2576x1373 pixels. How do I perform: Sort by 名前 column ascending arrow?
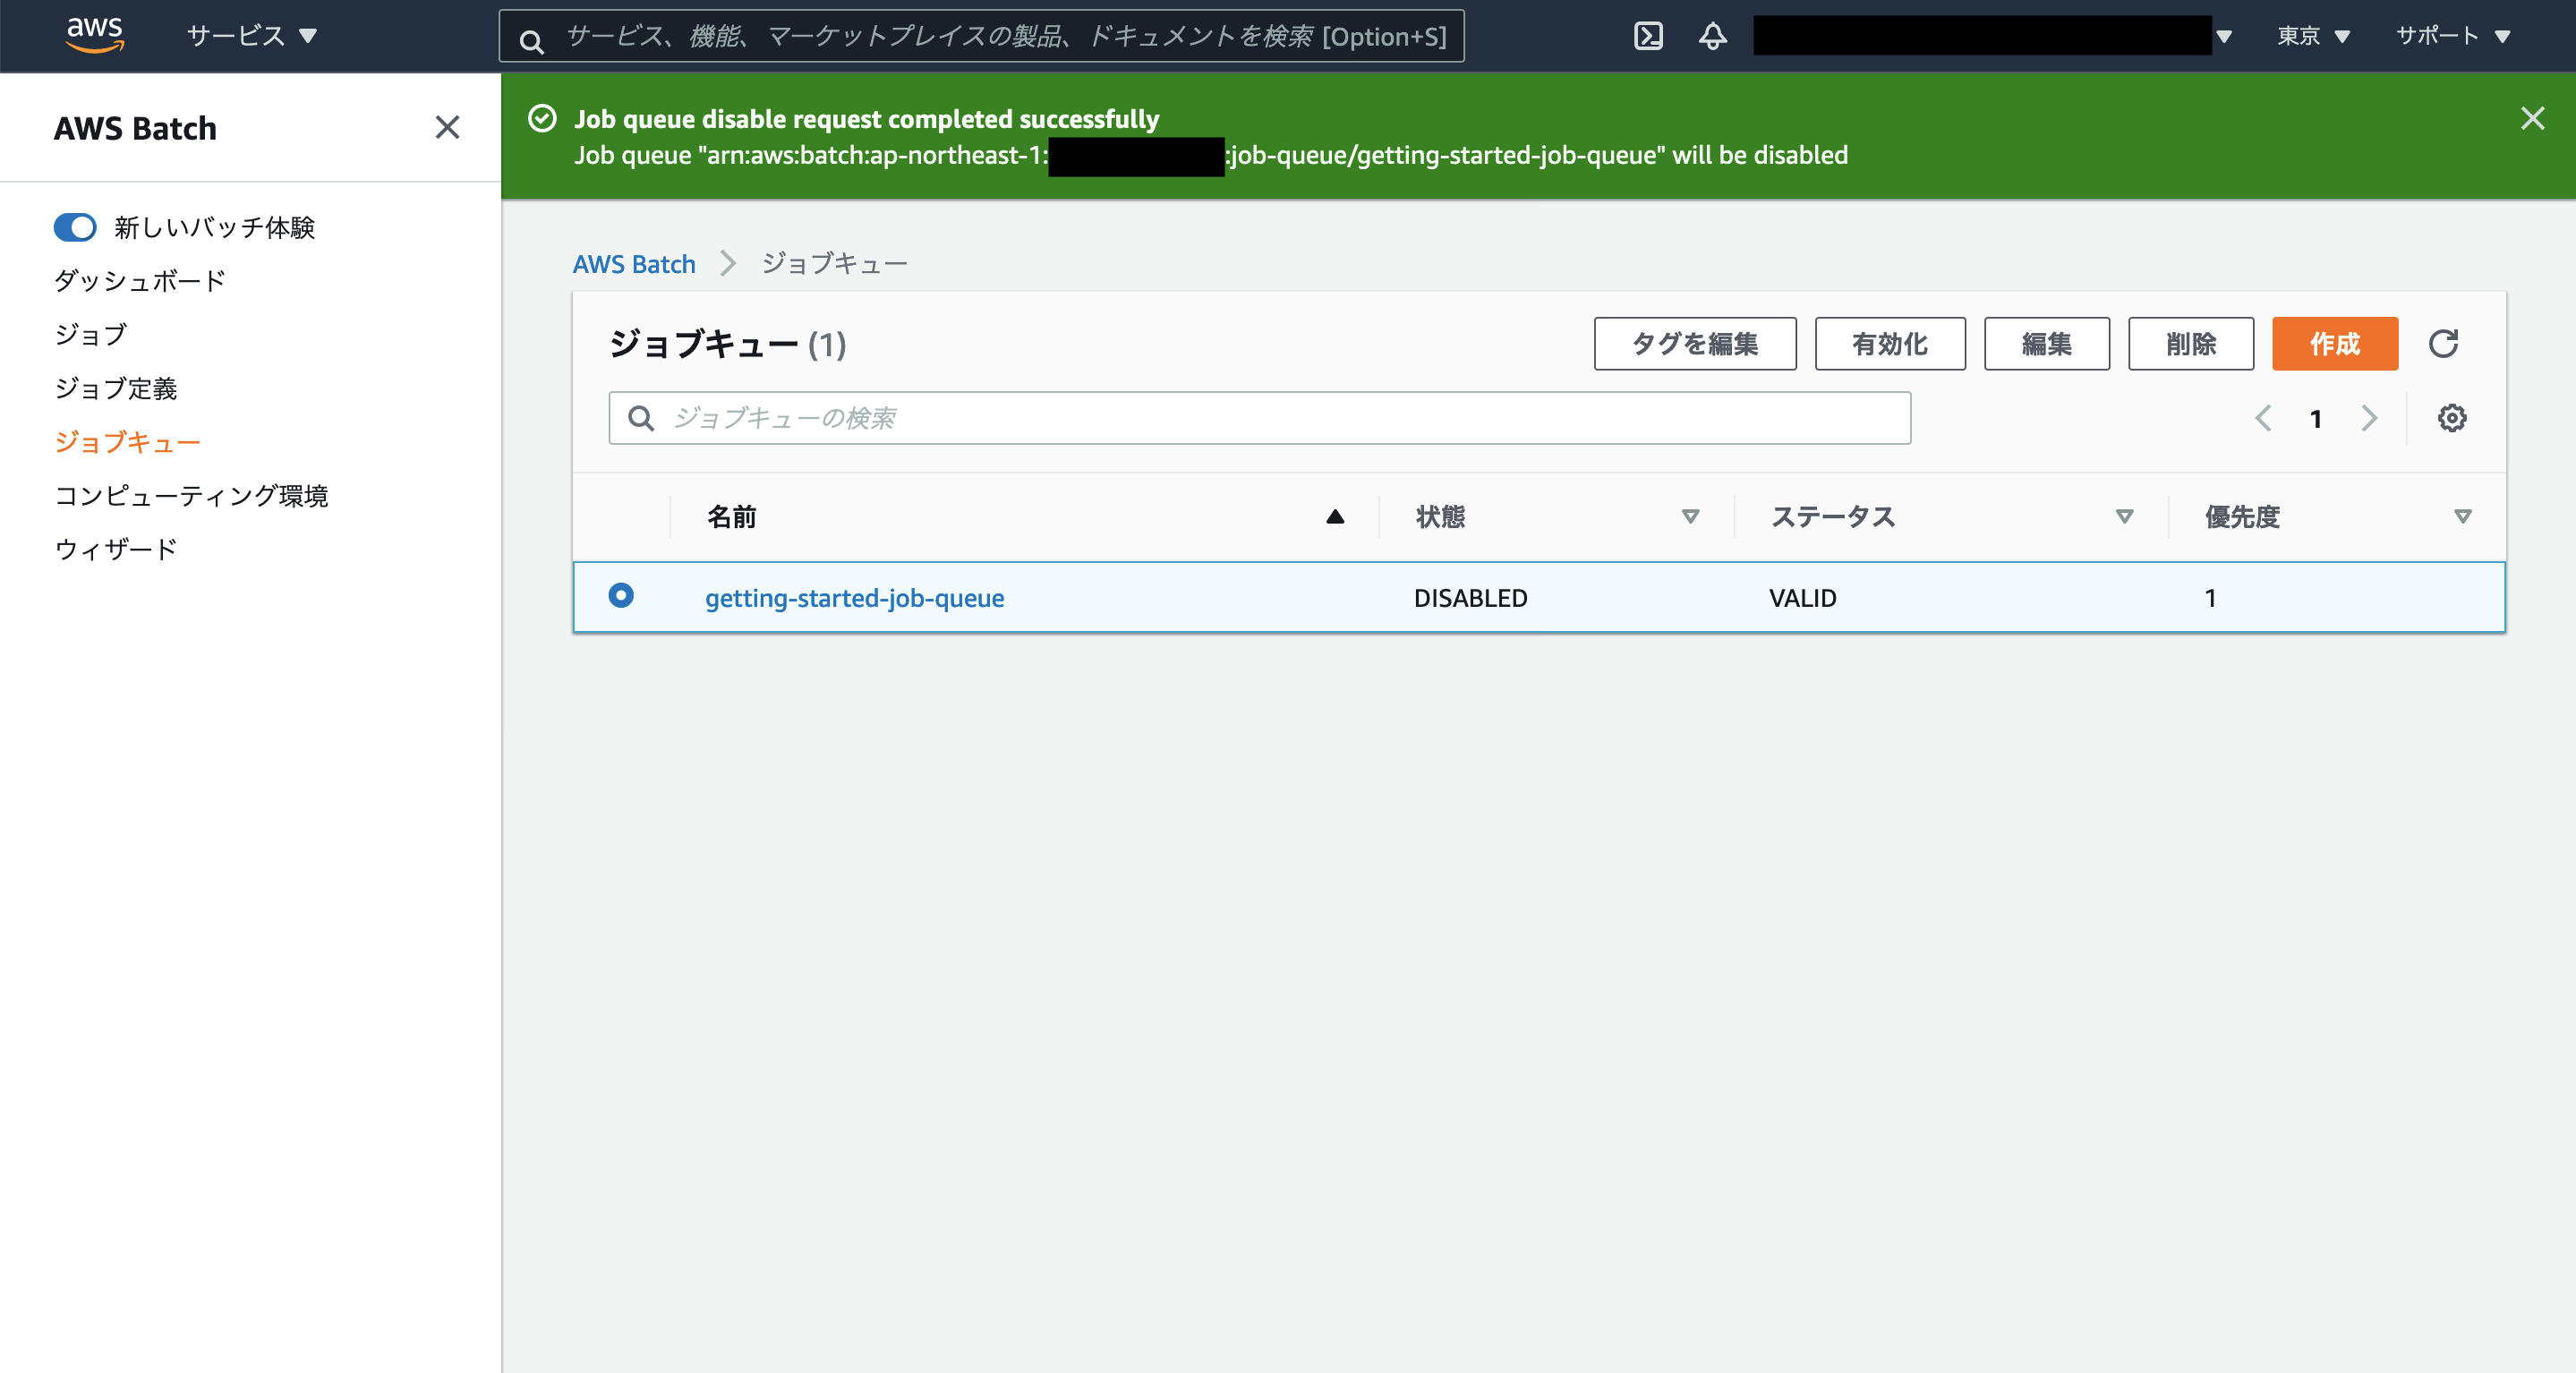click(1335, 517)
